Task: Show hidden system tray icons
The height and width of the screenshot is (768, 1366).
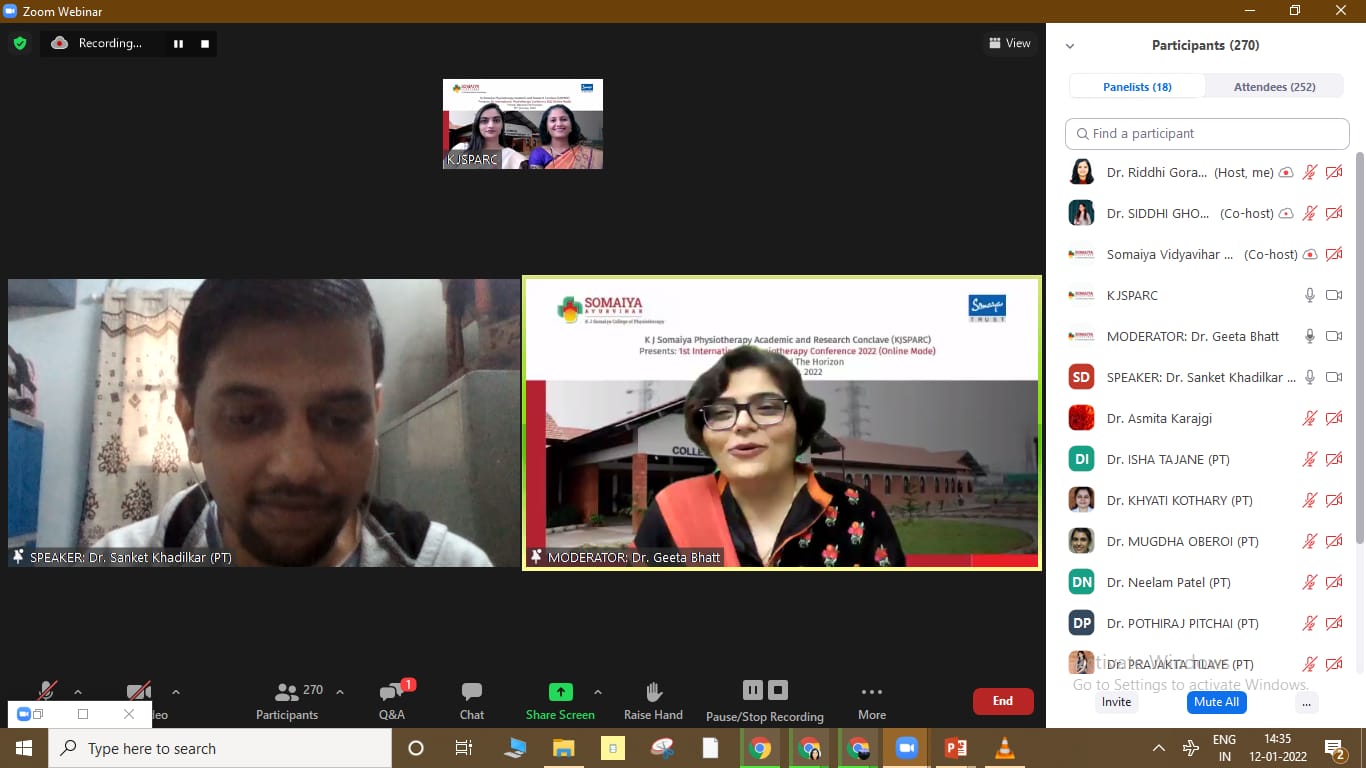Action: (x=1158, y=748)
